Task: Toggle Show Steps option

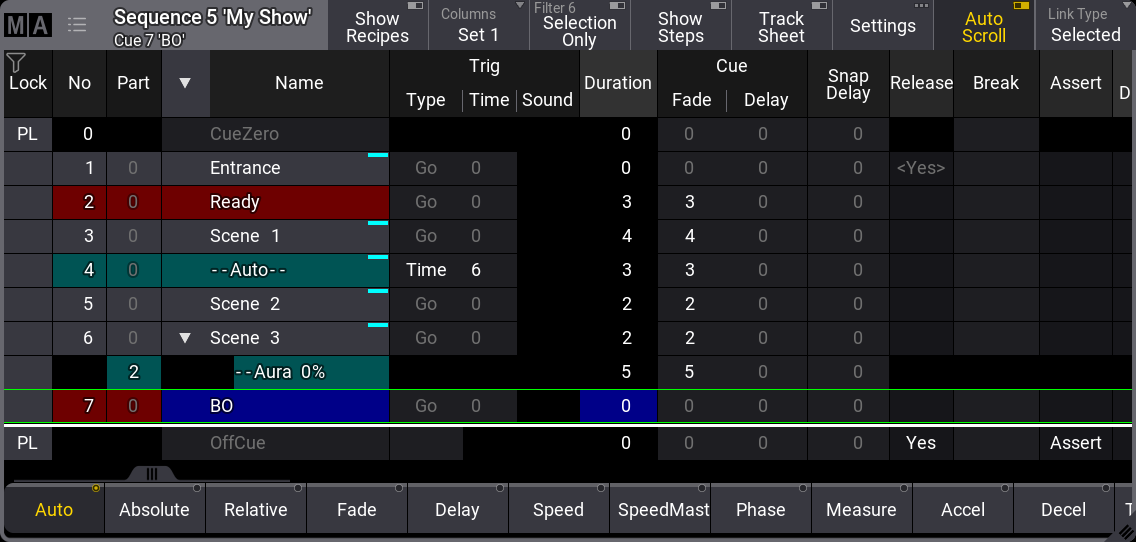Action: pos(680,26)
